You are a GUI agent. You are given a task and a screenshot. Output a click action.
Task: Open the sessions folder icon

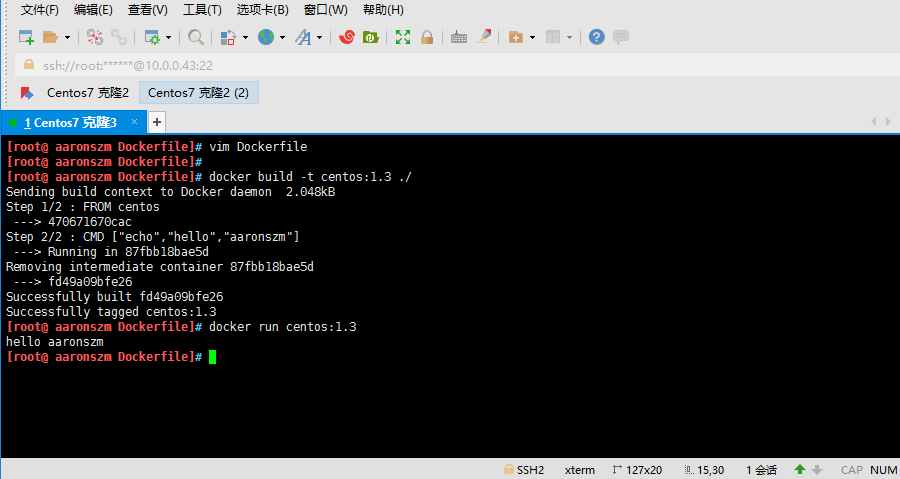pyautogui.click(x=51, y=37)
